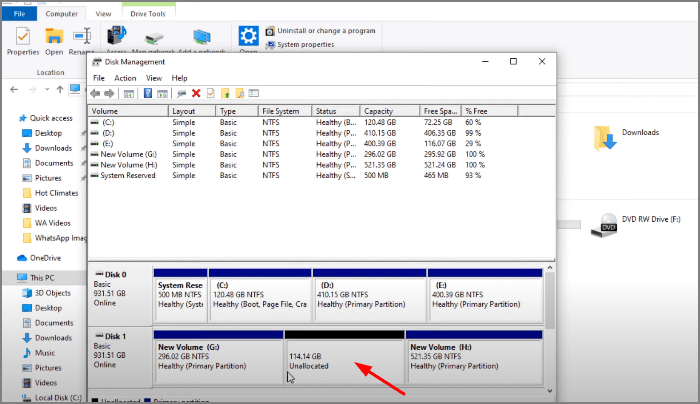The height and width of the screenshot is (404, 700).
Task: Click the Help icon in Disk Management toolbar
Action: [x=148, y=93]
